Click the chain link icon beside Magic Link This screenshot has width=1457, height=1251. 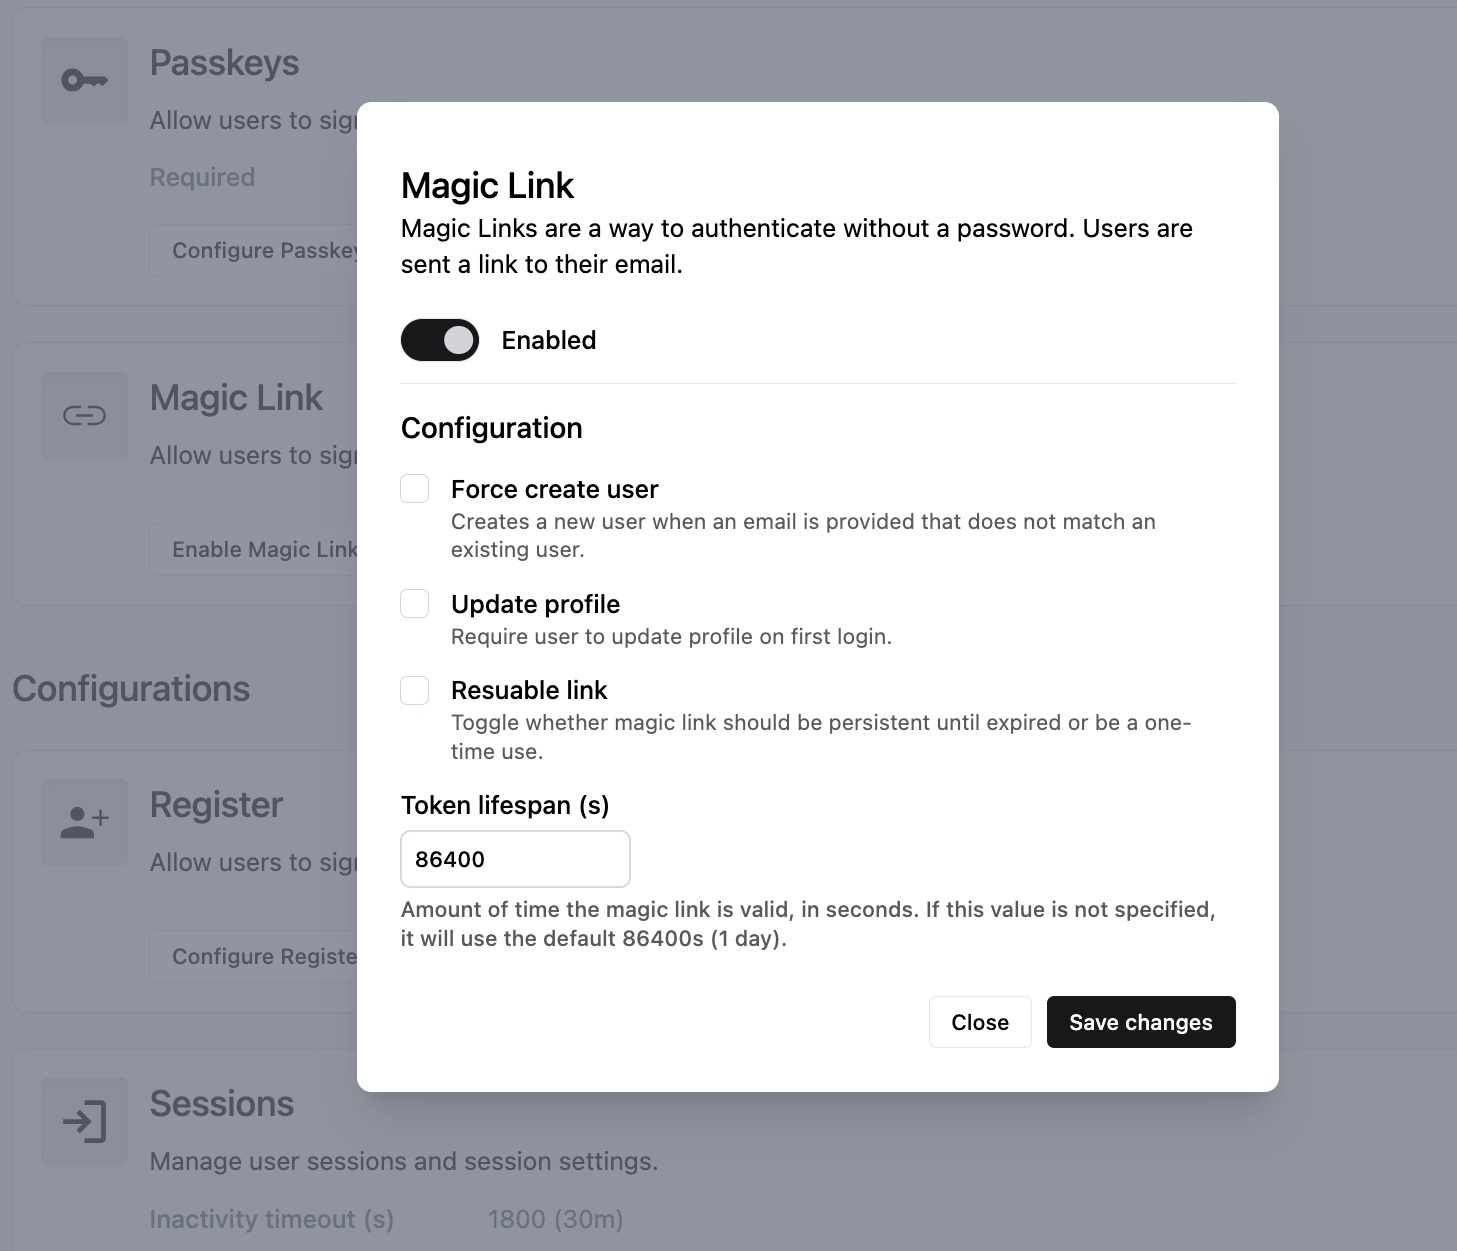(84, 416)
